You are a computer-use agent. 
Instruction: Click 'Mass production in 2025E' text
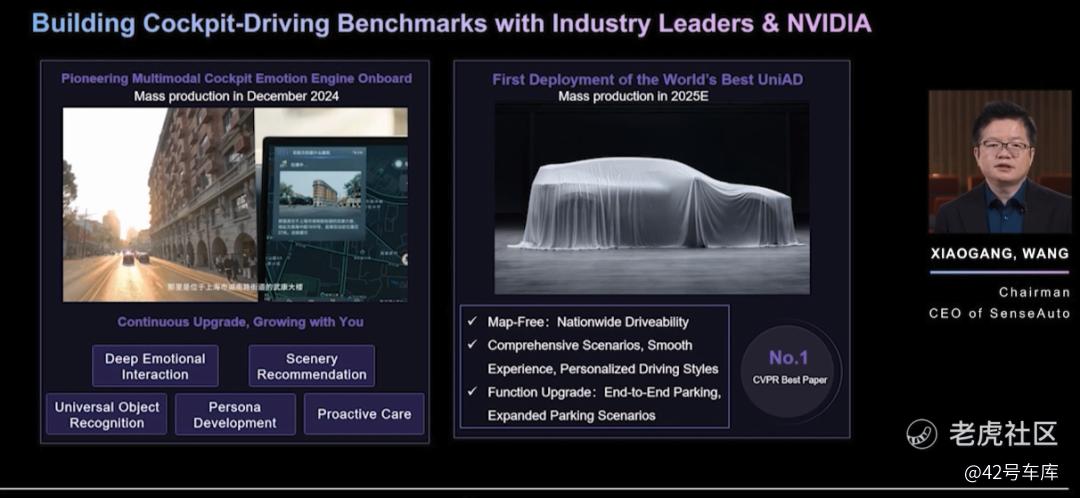(x=634, y=96)
